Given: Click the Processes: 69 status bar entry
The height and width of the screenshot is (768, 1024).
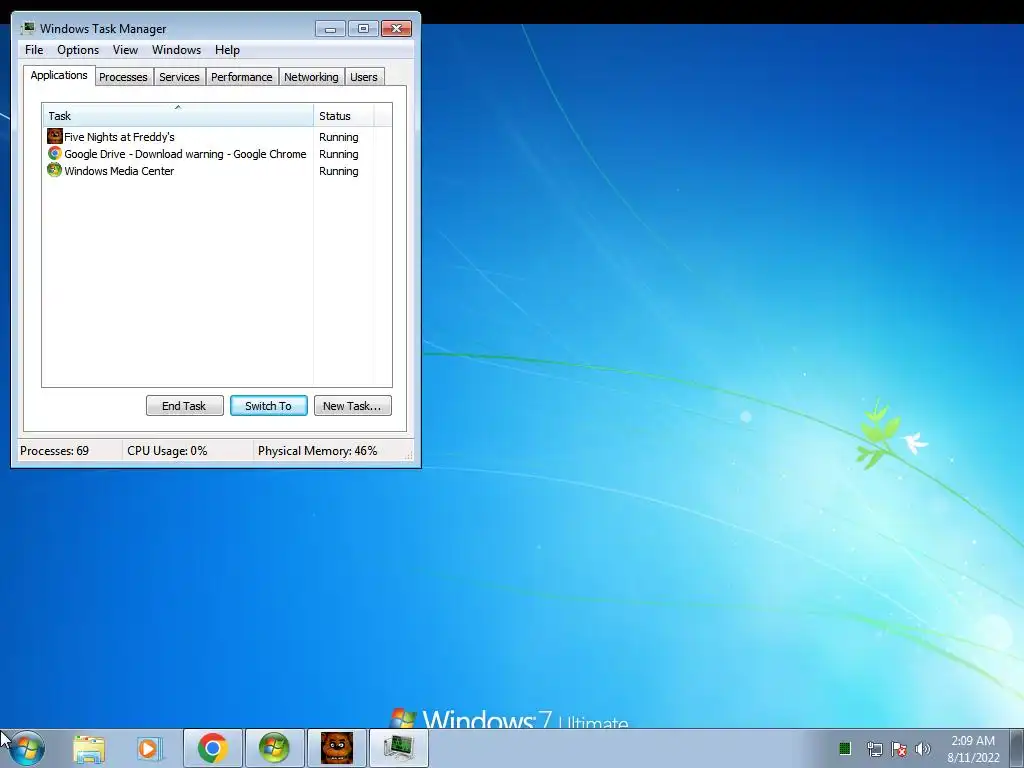Looking at the screenshot, I should [x=55, y=451].
